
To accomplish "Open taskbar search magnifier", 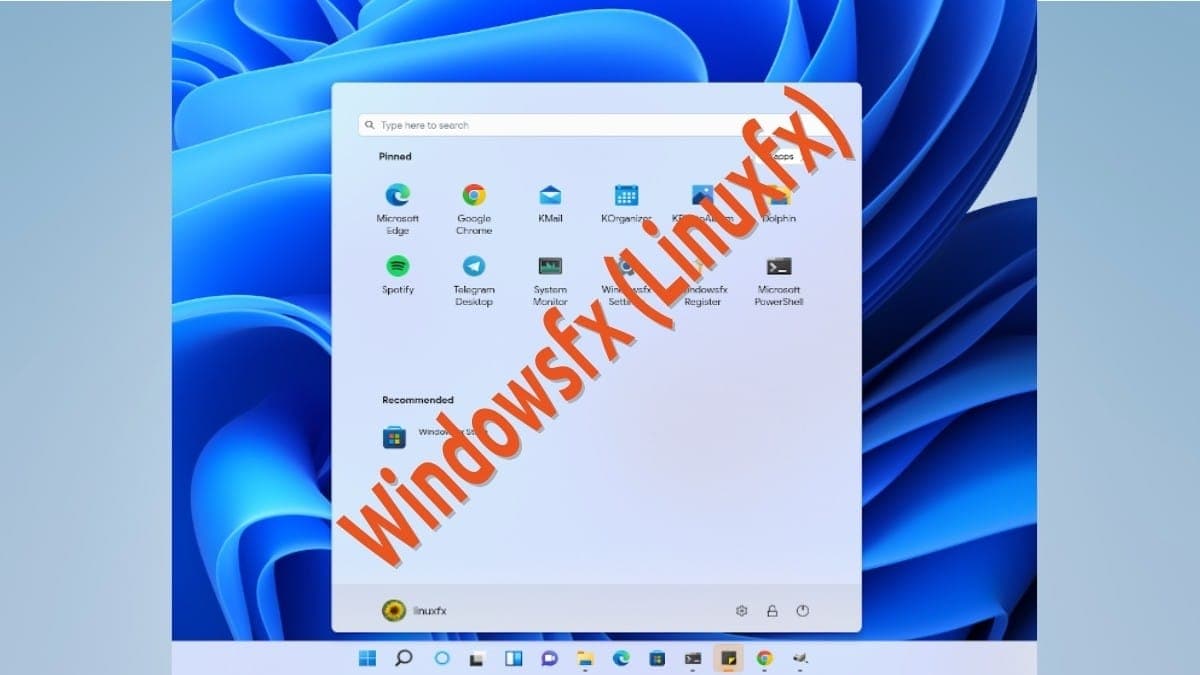I will 404,658.
